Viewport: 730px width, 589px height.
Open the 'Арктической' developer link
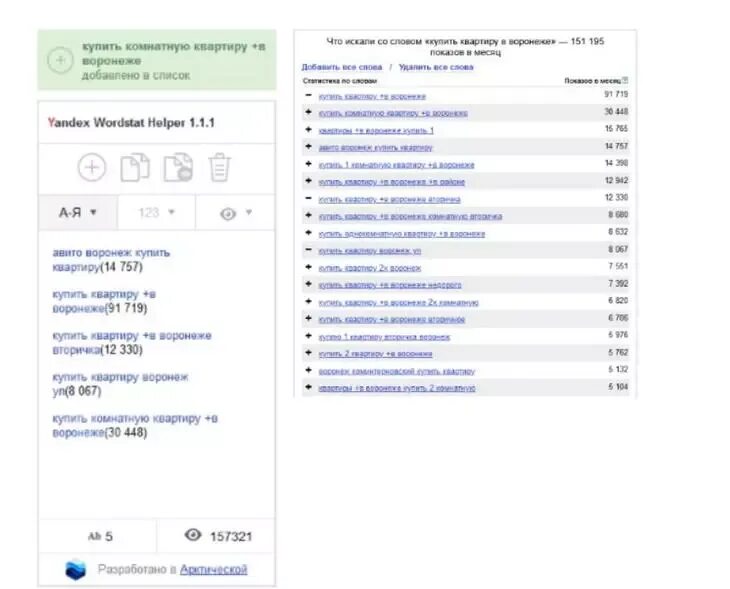click(214, 569)
